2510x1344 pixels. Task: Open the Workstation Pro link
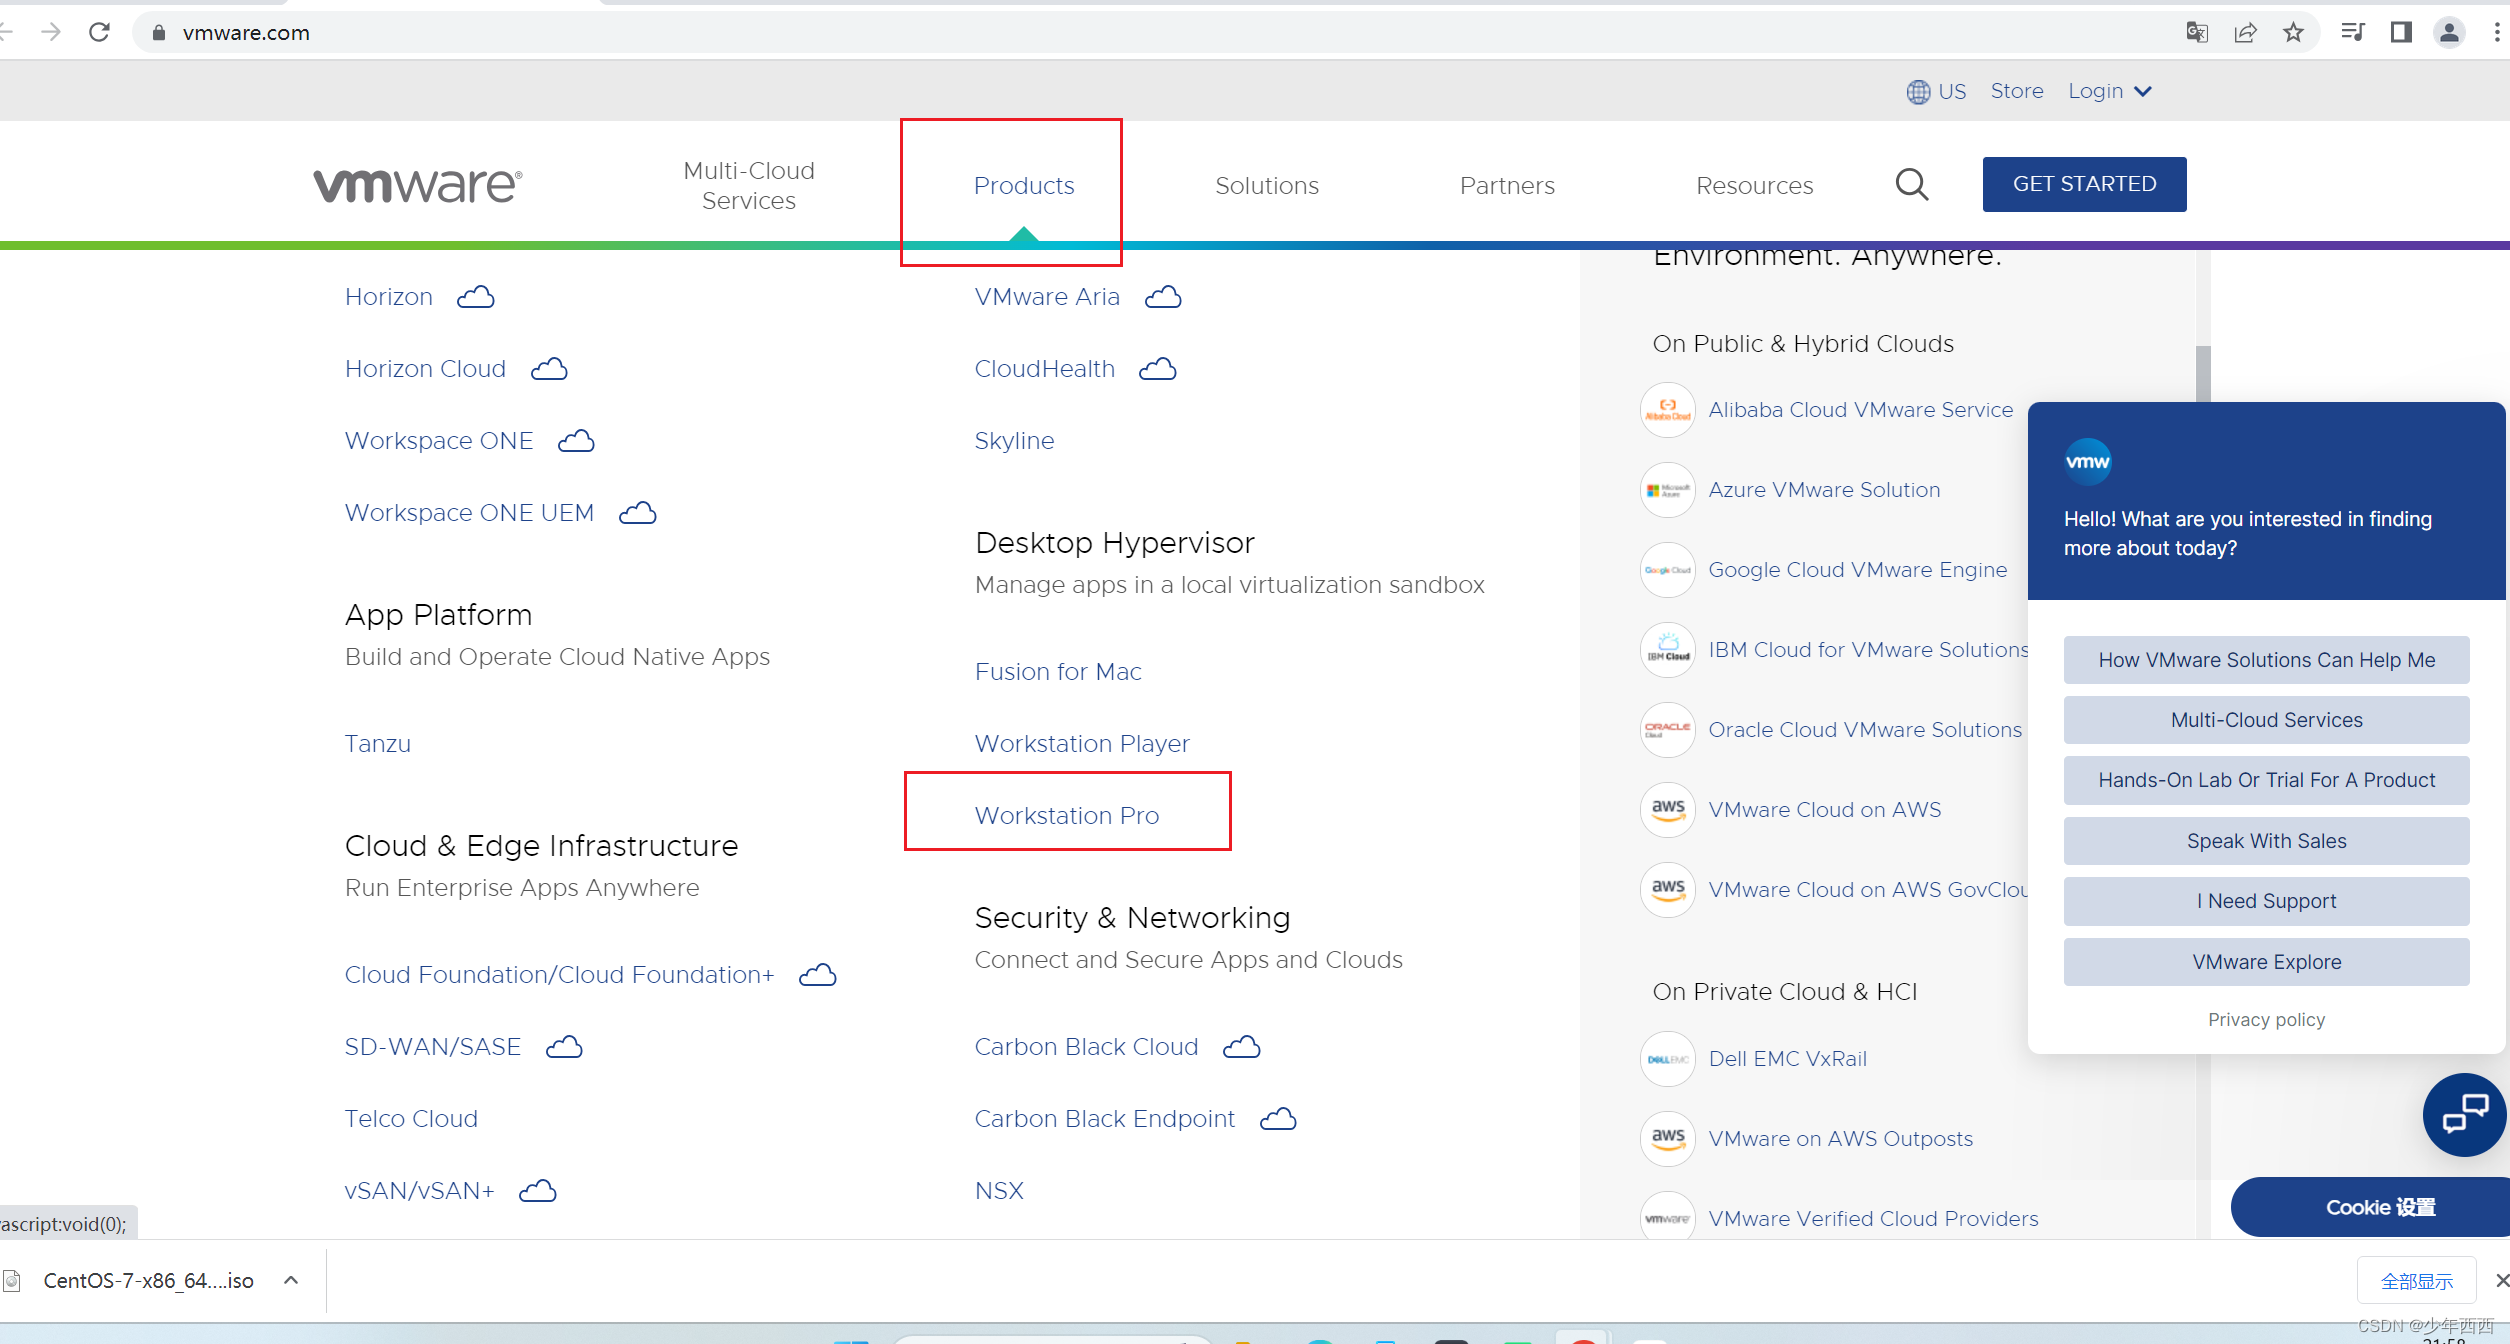pos(1066,816)
